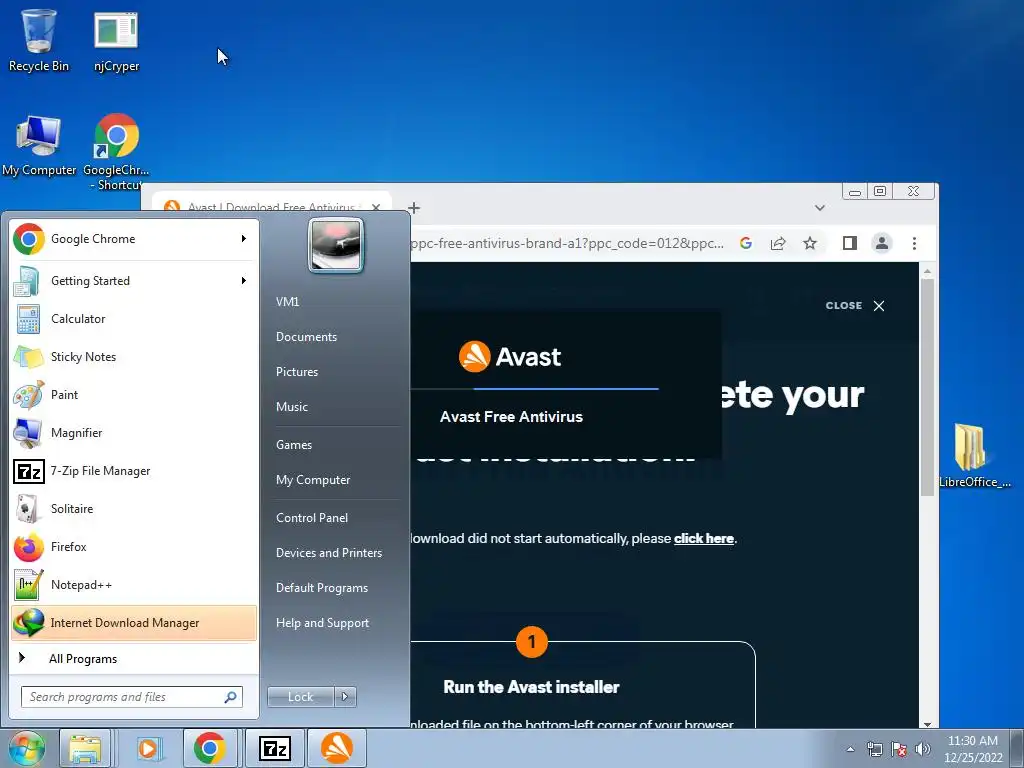
Task: Click the Google icon in address bar
Action: click(x=746, y=244)
